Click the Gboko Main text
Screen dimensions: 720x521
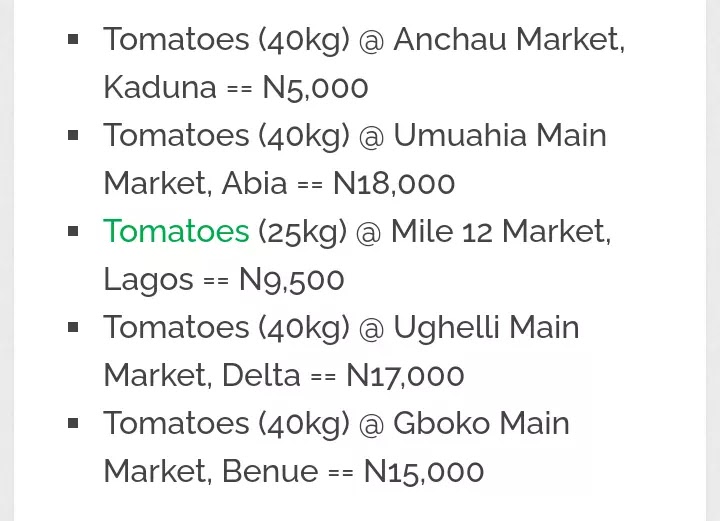[481, 424]
